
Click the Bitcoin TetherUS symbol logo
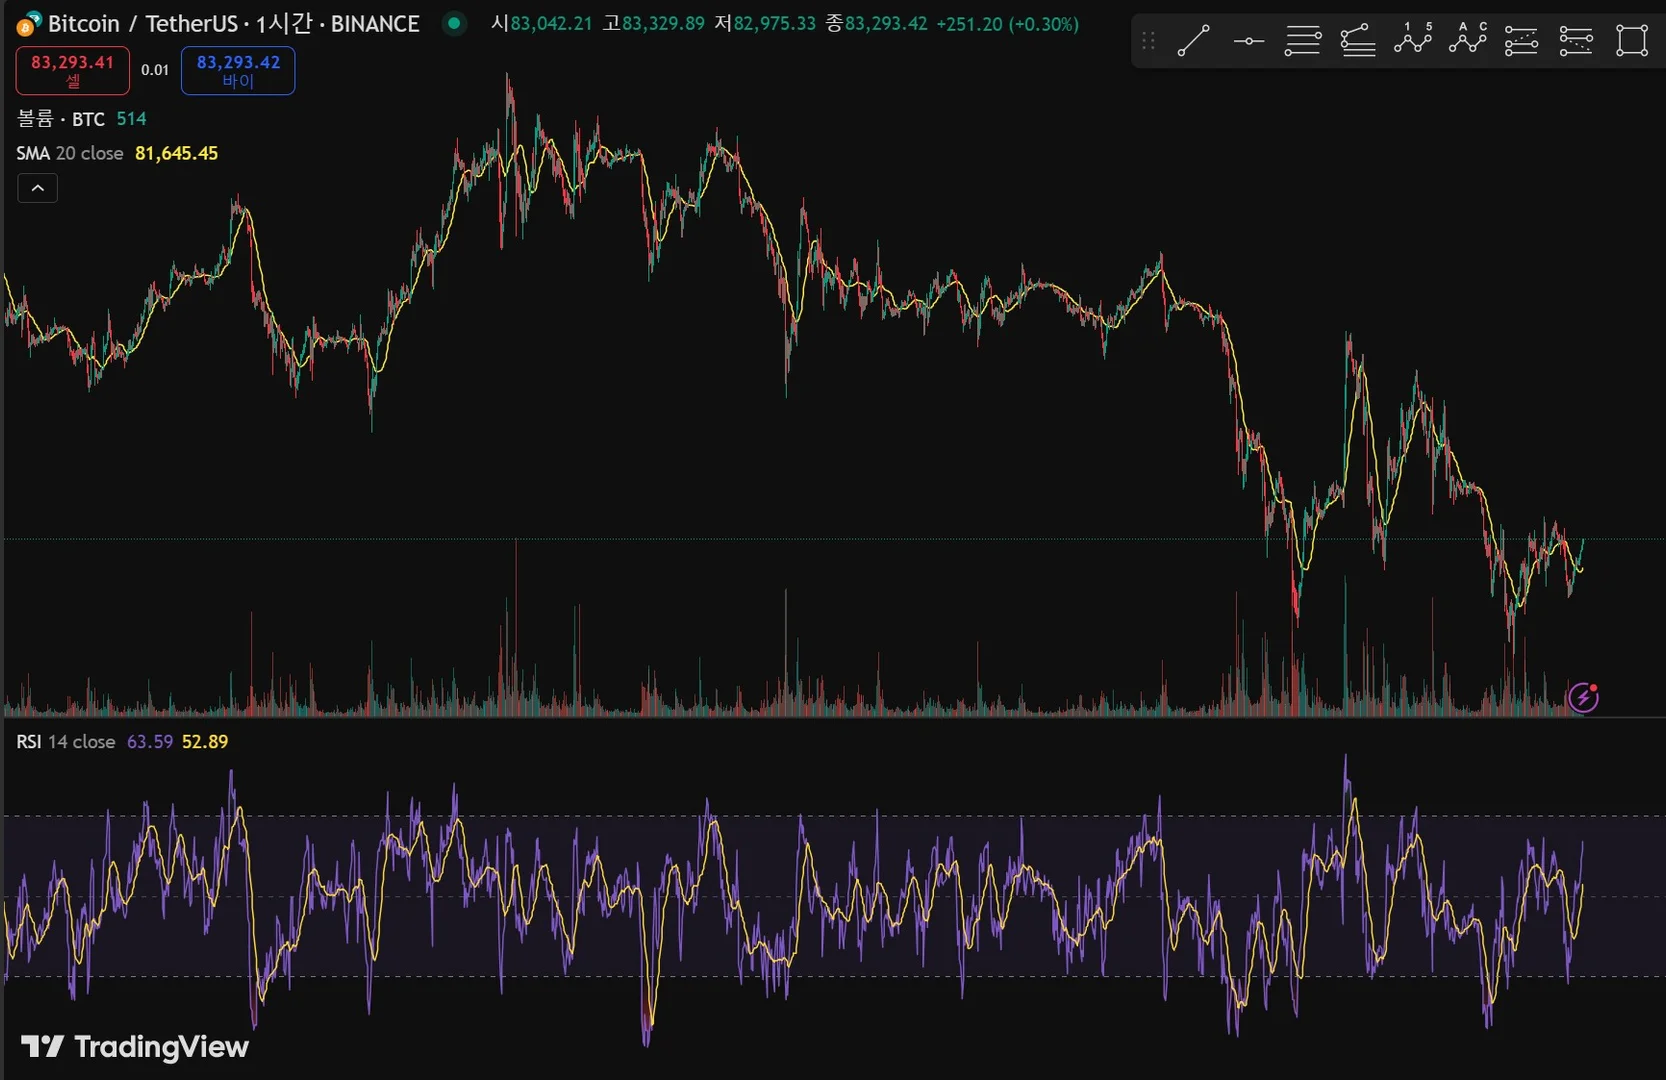coord(29,23)
